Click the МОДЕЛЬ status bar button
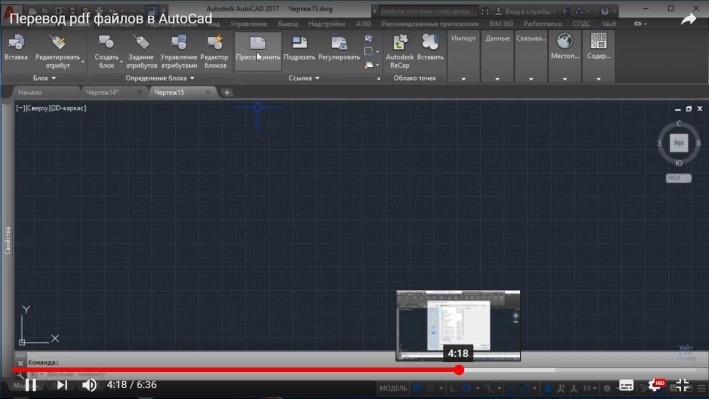Viewport: 709px width, 399px height. coord(393,388)
